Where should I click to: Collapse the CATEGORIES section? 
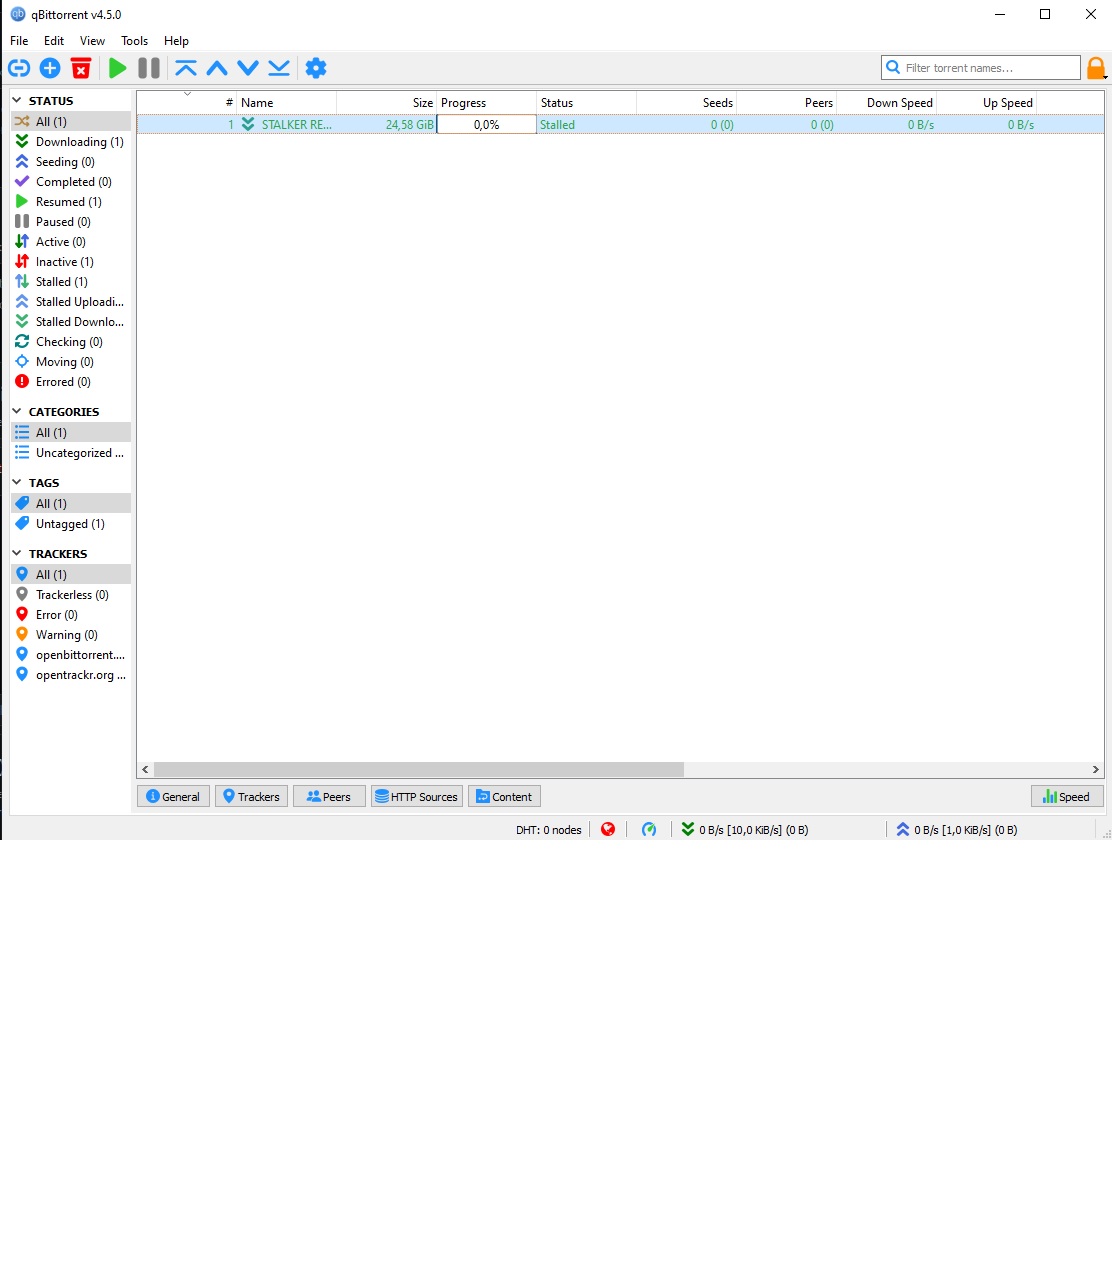pyautogui.click(x=17, y=411)
